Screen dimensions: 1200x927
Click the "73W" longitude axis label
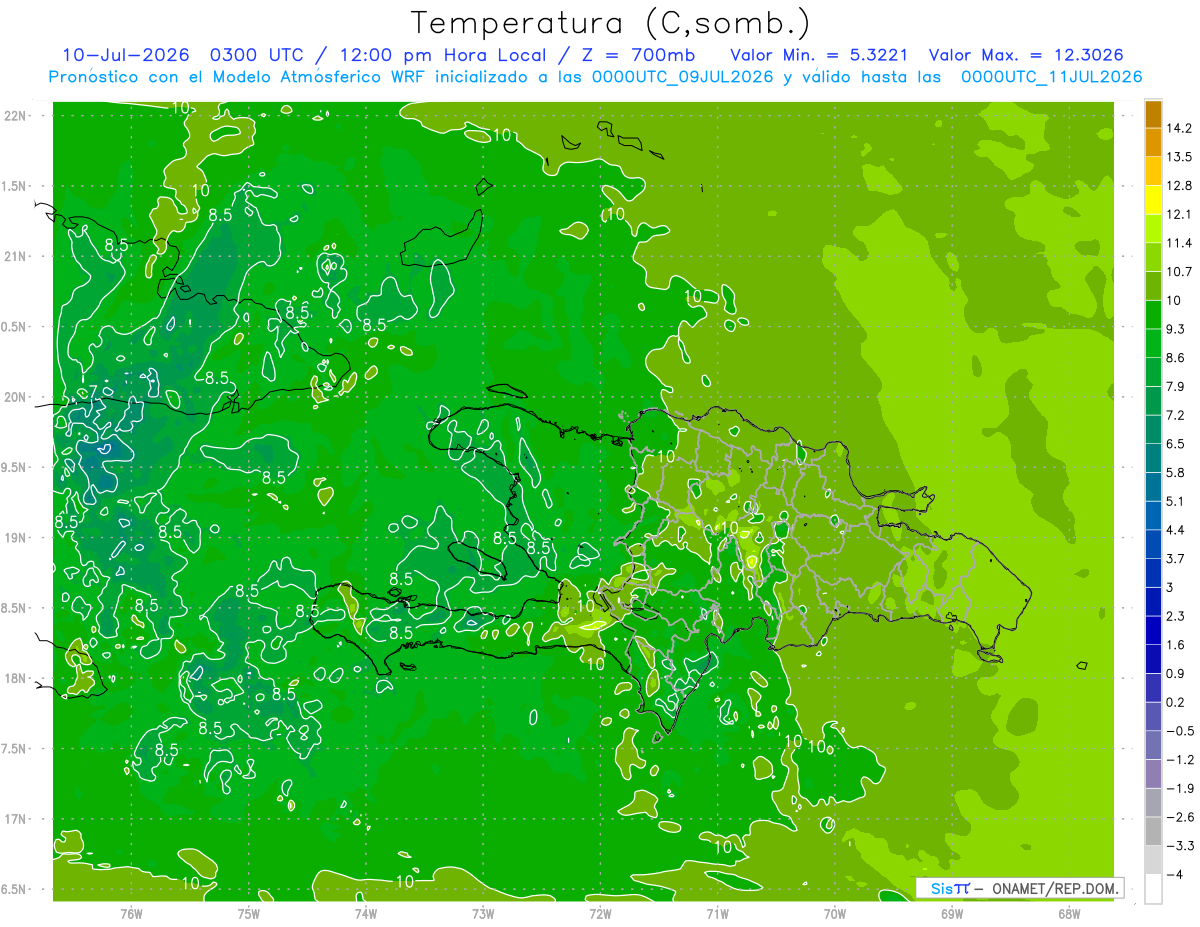point(483,915)
